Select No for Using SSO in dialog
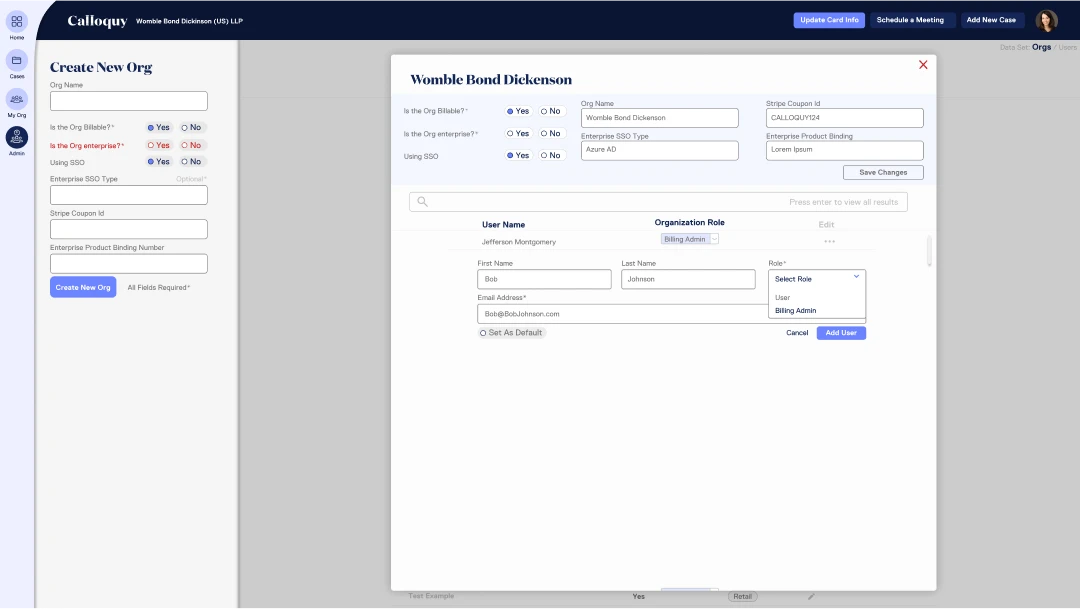Screen dimensions: 1080x609 550,156
